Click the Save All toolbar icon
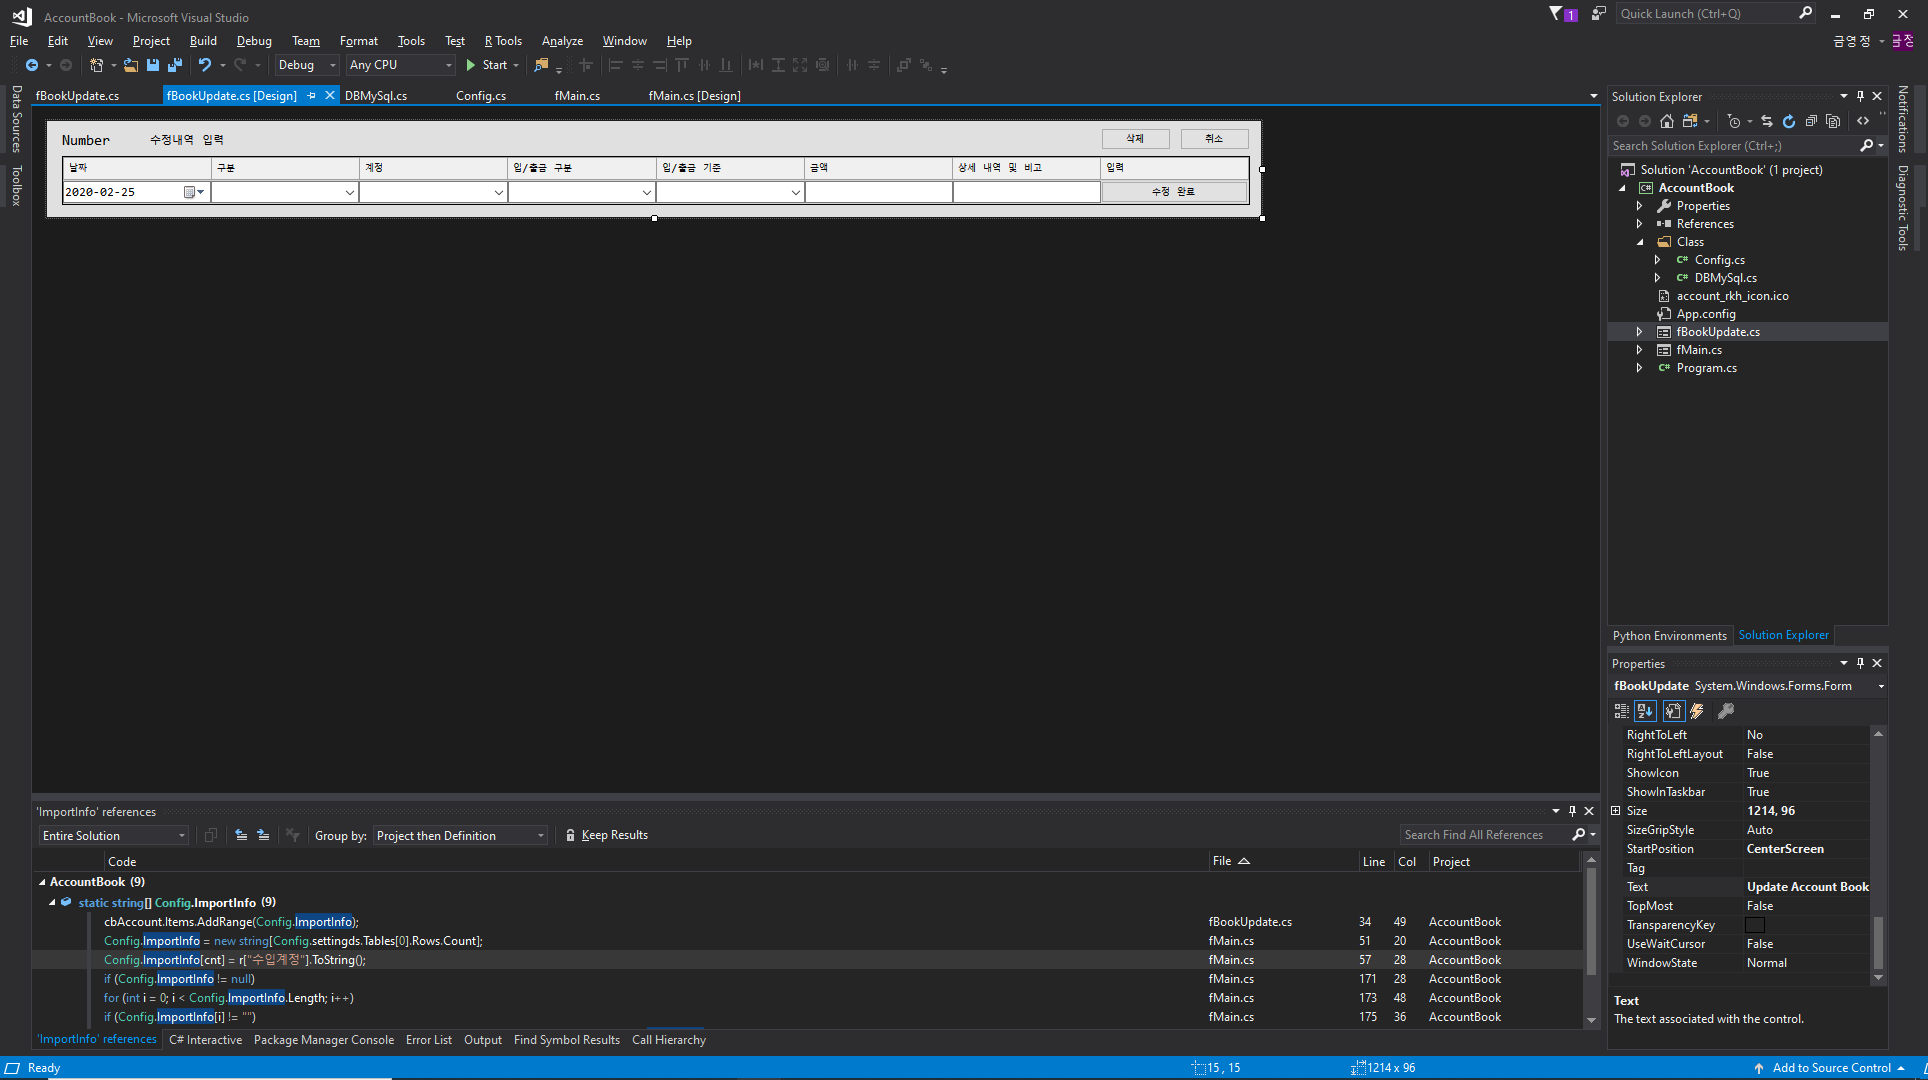Image resolution: width=1928 pixels, height=1080 pixels. click(x=175, y=65)
